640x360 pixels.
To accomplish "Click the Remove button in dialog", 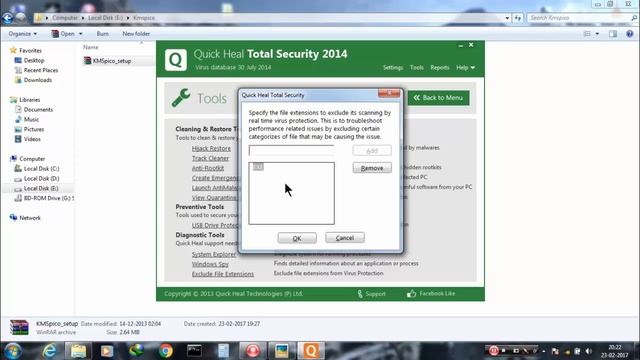I will point(372,168).
